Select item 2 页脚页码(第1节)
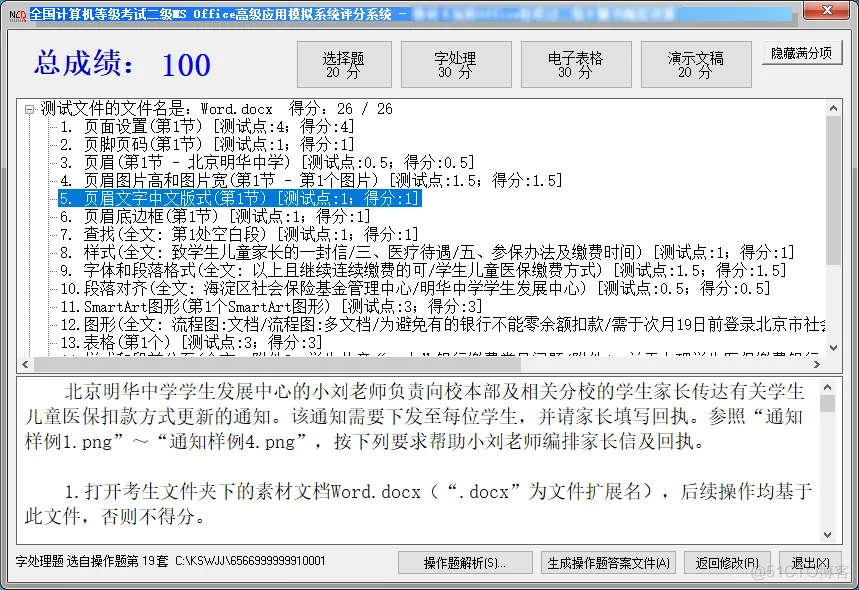This screenshot has height=590, width=859. click(x=208, y=145)
